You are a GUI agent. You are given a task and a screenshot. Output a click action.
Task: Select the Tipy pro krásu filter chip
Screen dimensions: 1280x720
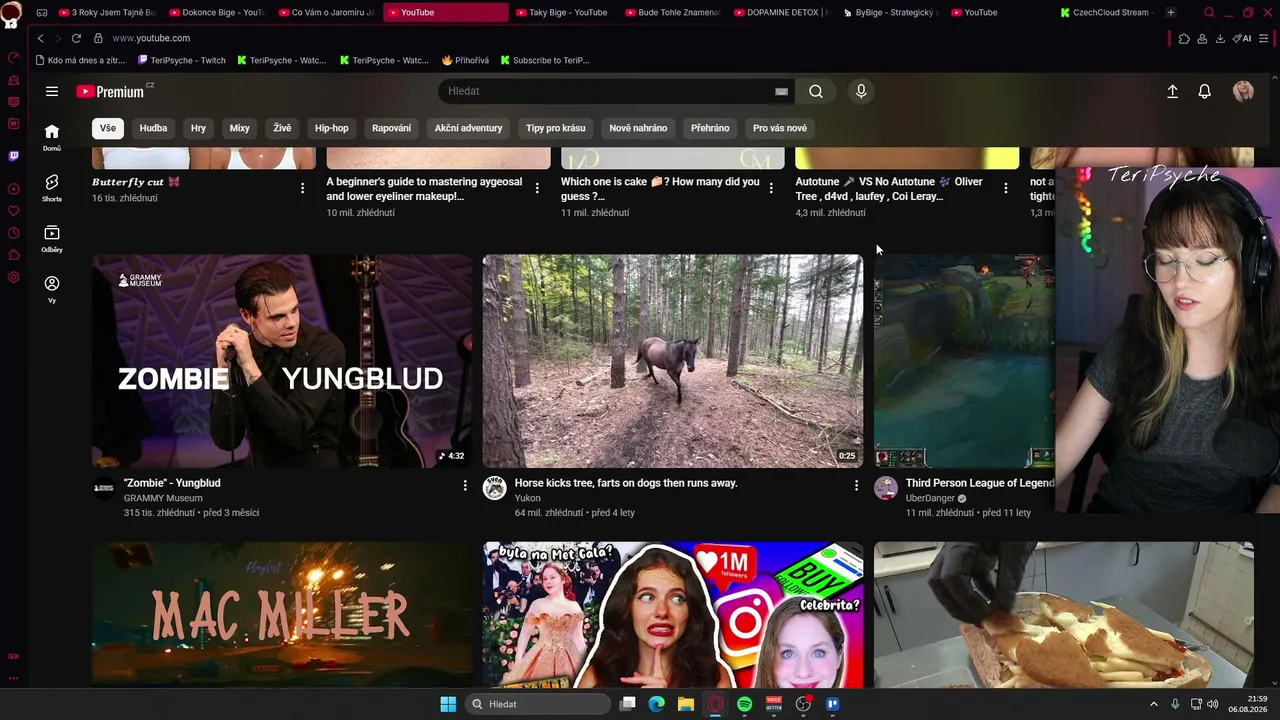(x=556, y=128)
